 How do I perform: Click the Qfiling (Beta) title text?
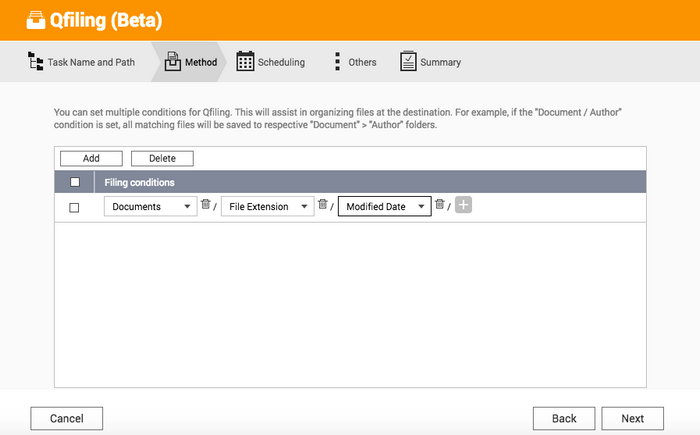(x=106, y=21)
